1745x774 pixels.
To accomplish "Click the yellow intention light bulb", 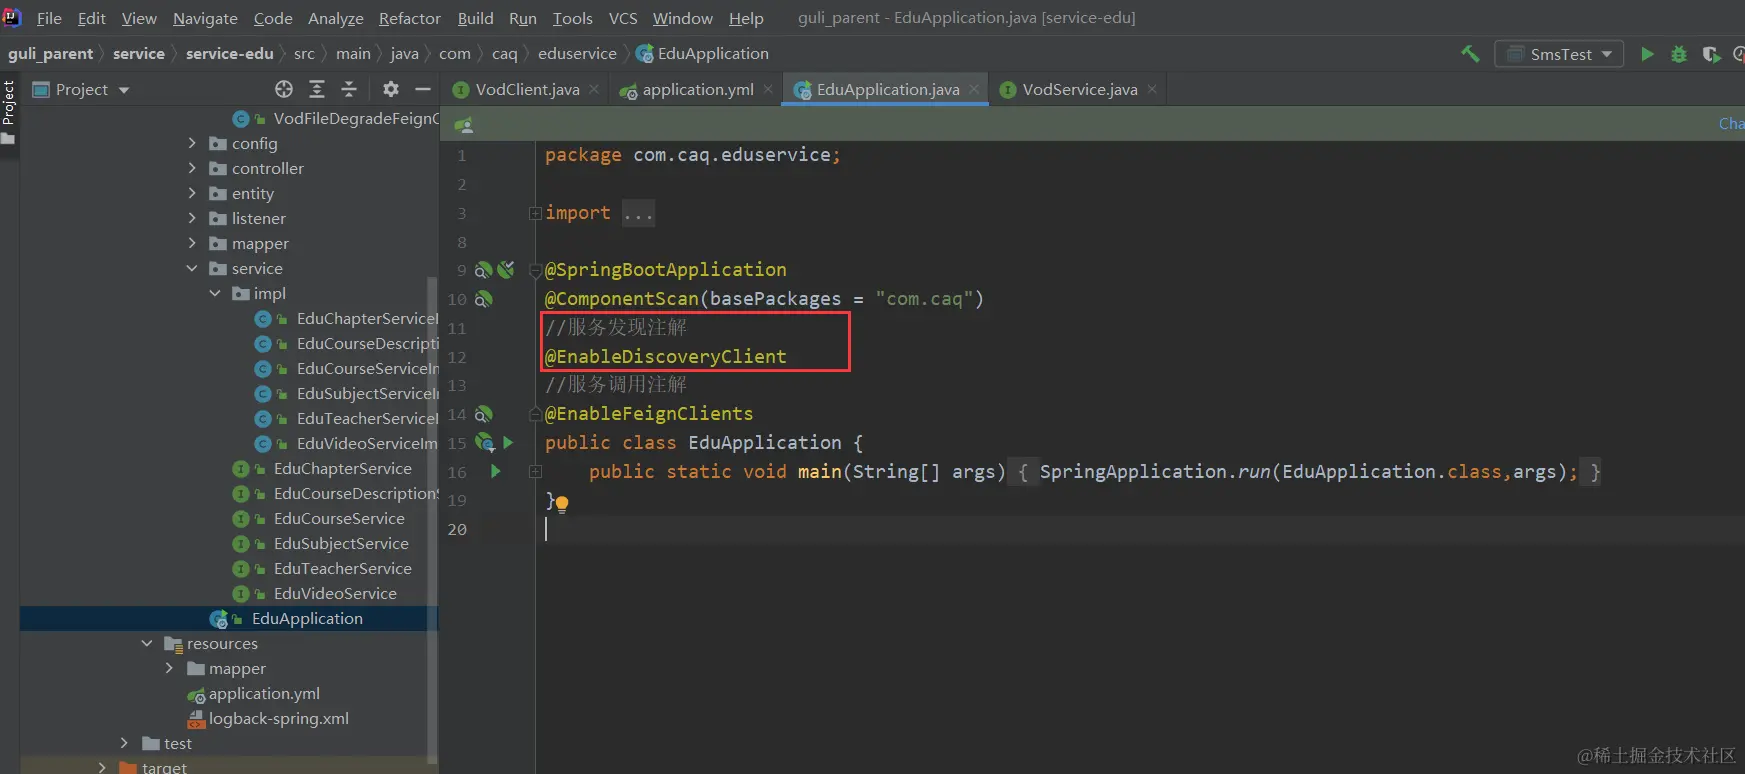I will [562, 504].
